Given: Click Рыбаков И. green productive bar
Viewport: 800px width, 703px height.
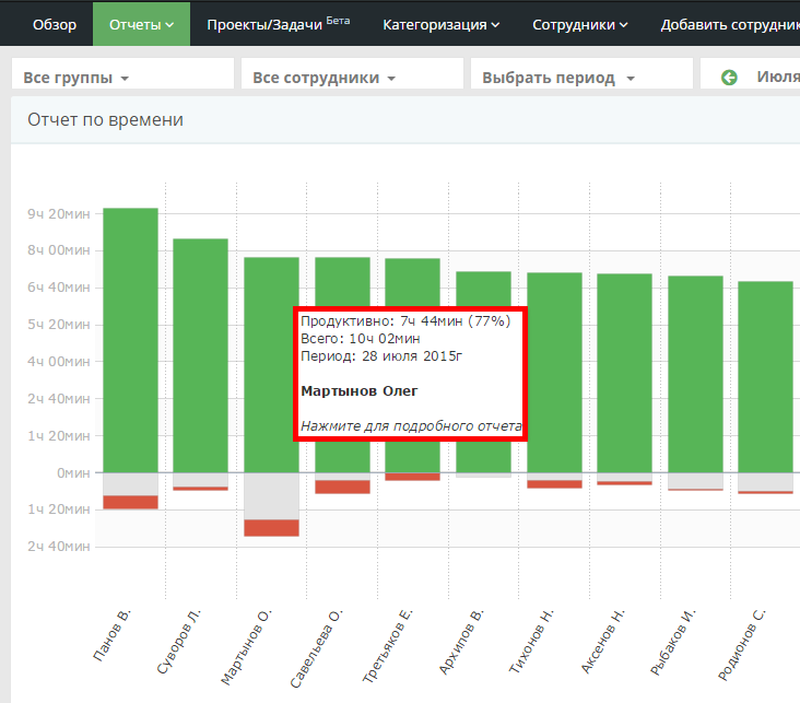Looking at the screenshot, I should tap(695, 374).
